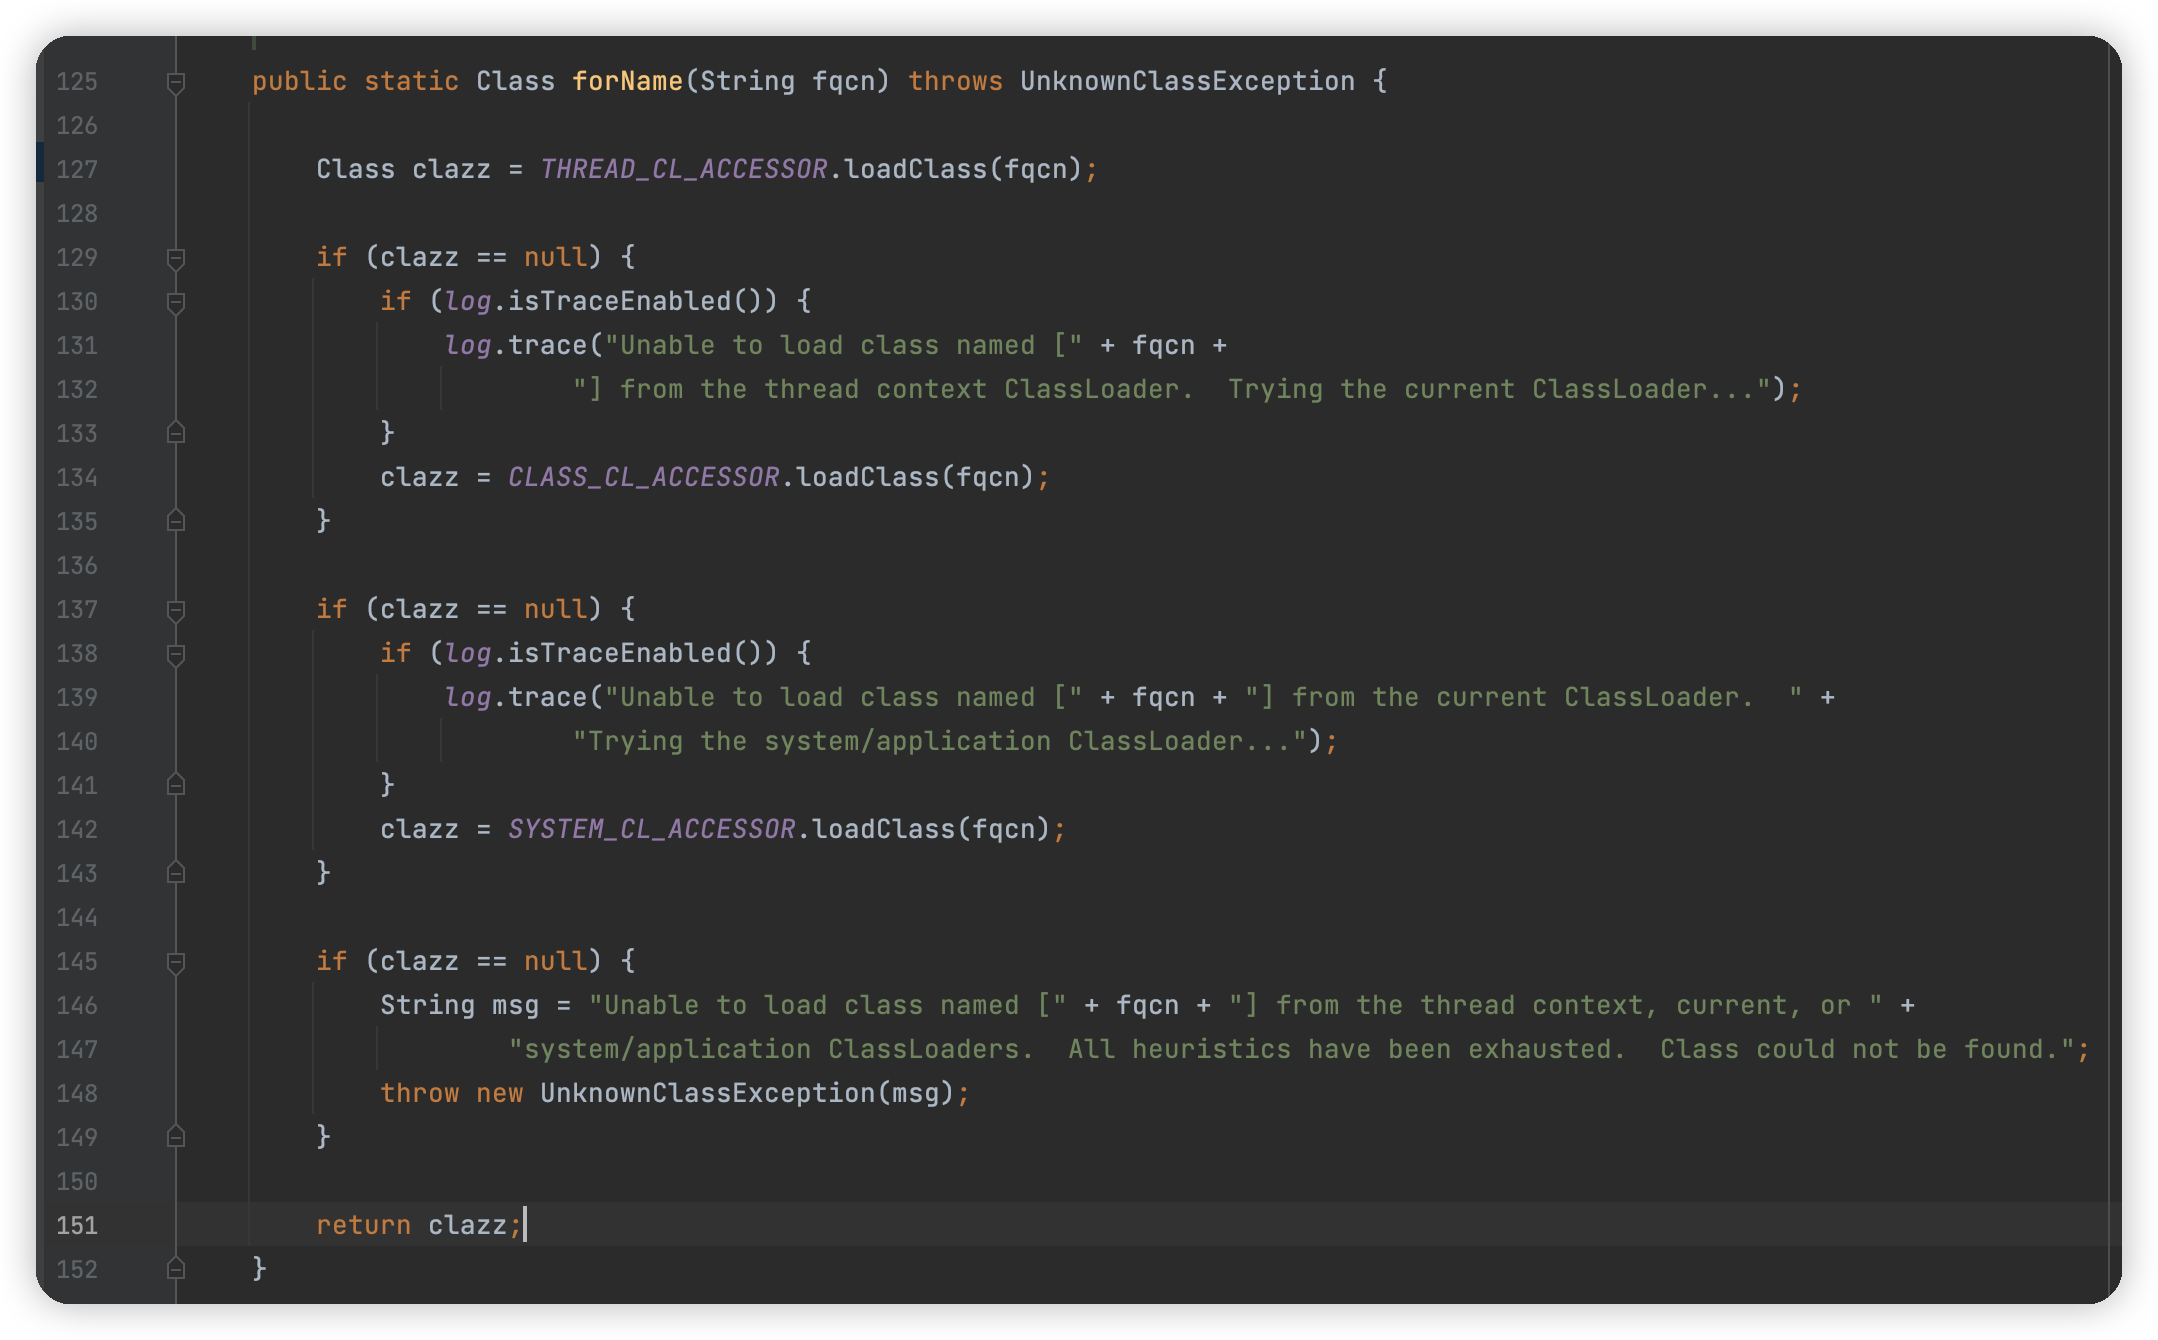Fold the isTraceEnabled block on line 138
Screen dimensions: 2158x1340
click(176, 654)
